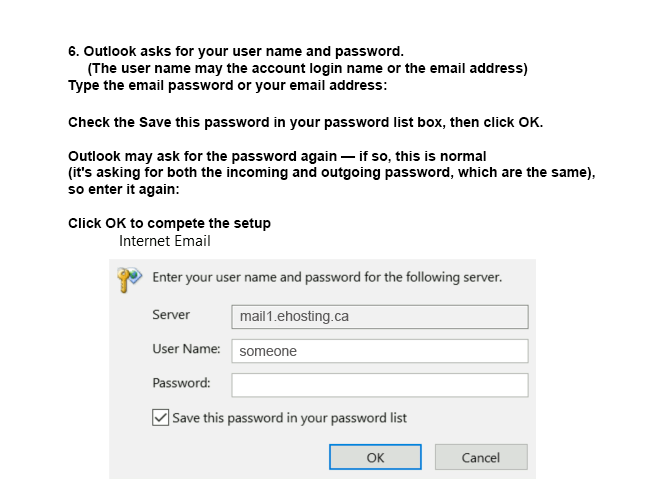
Task: Click the key and globe credentials icon
Action: pyautogui.click(x=130, y=280)
